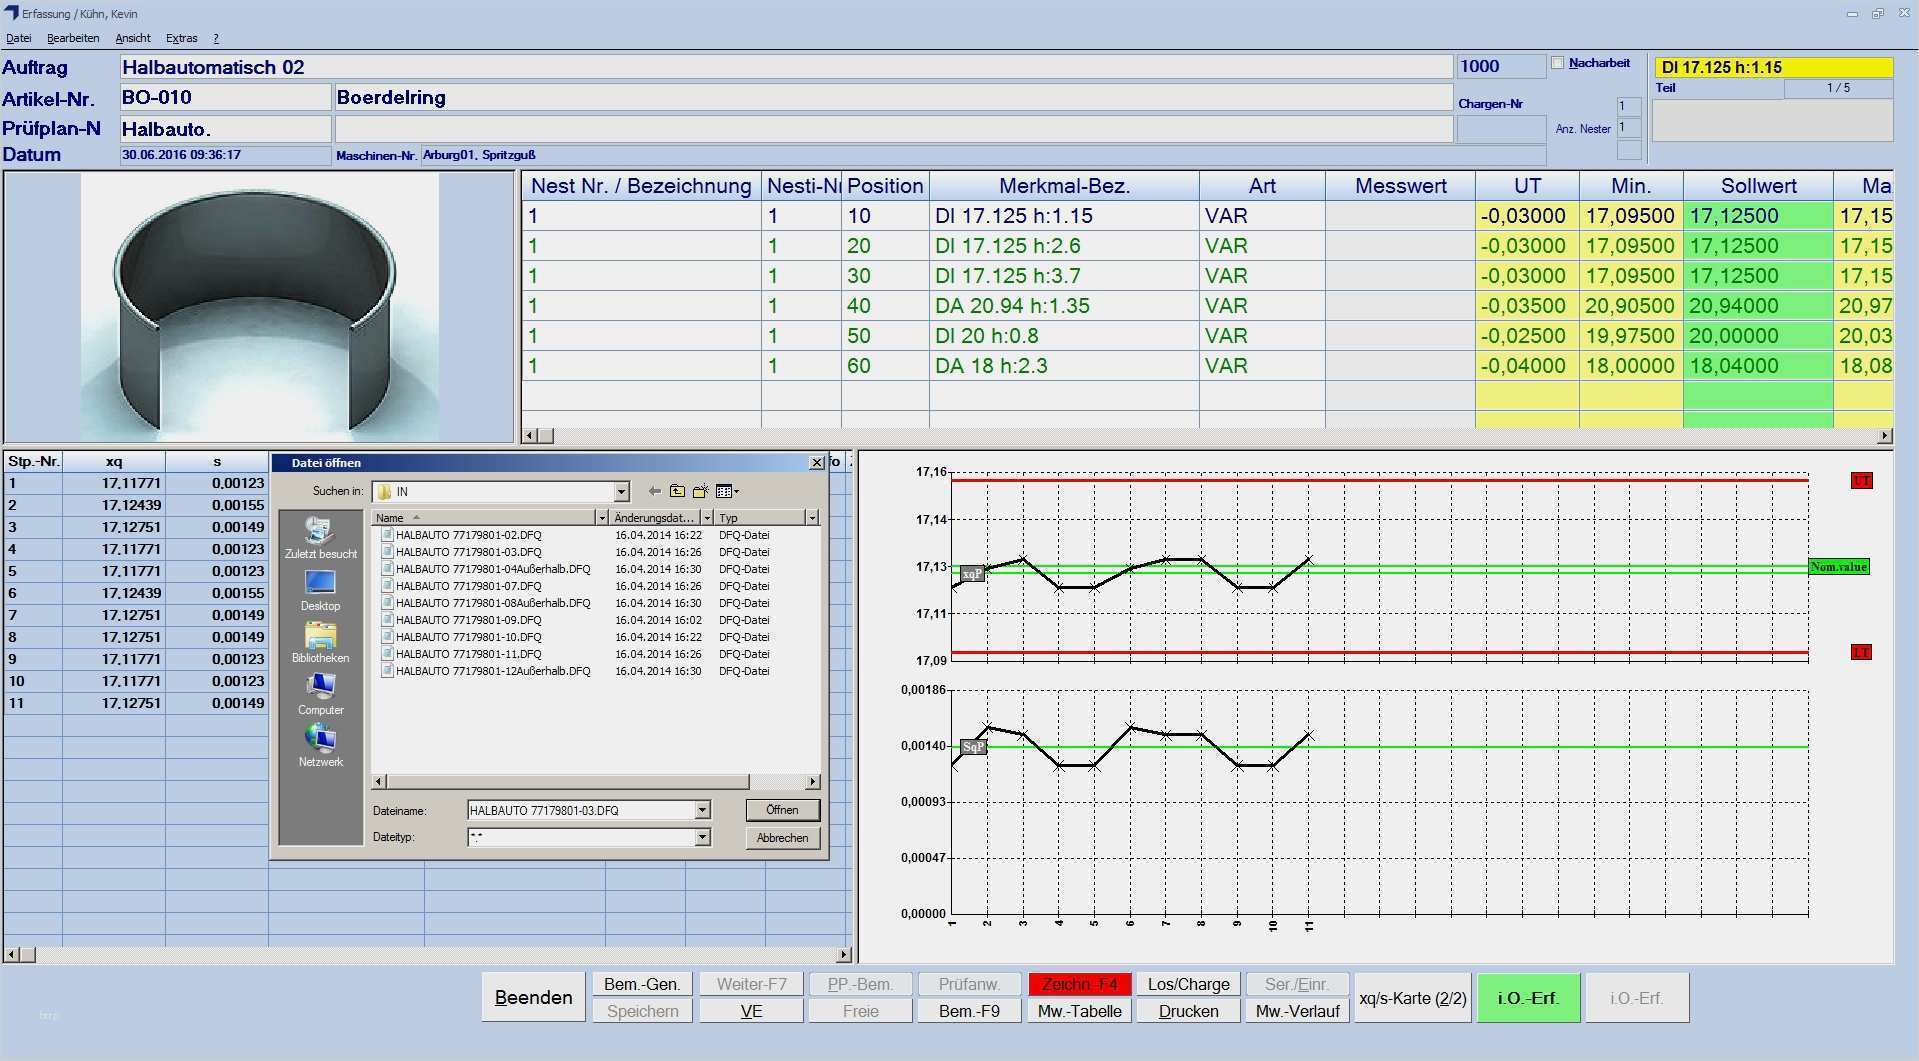Open Zuletzt besucht in the places bar
This screenshot has width=1919, height=1061.
tap(320, 538)
